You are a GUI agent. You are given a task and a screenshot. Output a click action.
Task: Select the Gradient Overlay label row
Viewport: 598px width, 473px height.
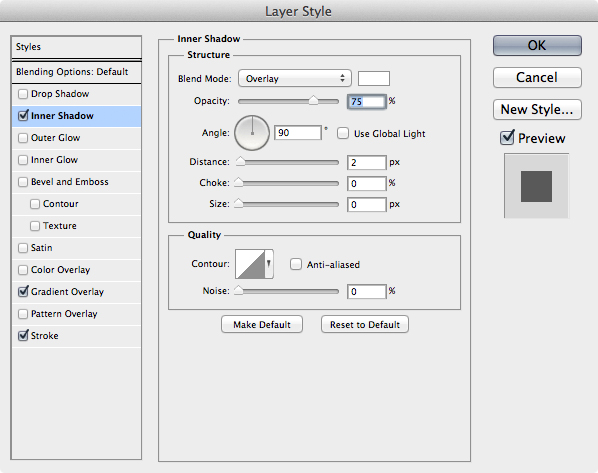pyautogui.click(x=76, y=292)
